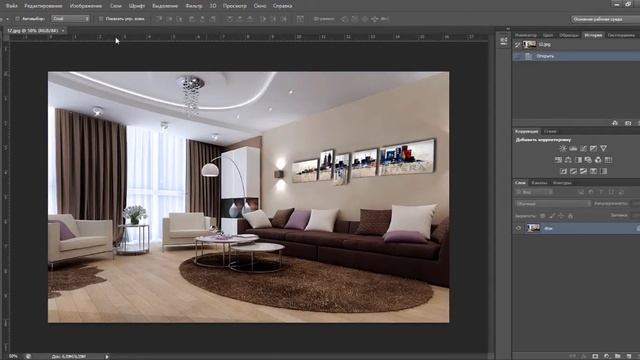The width and height of the screenshot is (640, 360).
Task: Add Color Lookup grid icon
Action: (608, 160)
